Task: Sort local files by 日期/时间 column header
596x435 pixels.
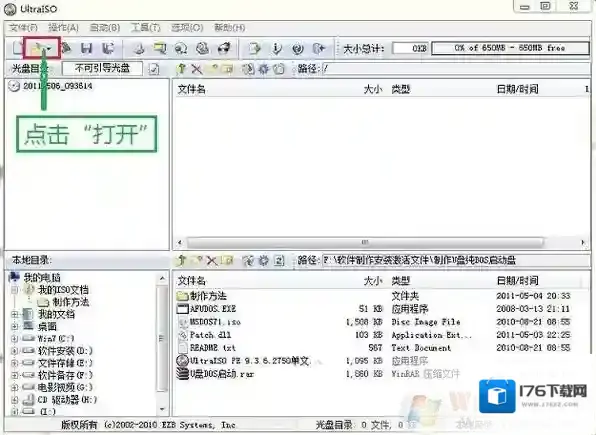Action: coord(517,281)
